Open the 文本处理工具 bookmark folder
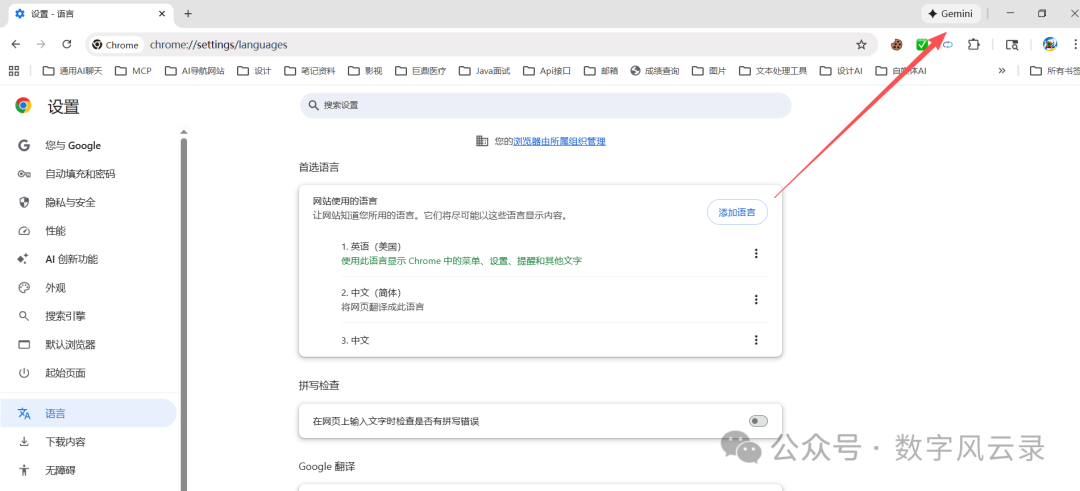The height and width of the screenshot is (491, 1080). click(773, 70)
